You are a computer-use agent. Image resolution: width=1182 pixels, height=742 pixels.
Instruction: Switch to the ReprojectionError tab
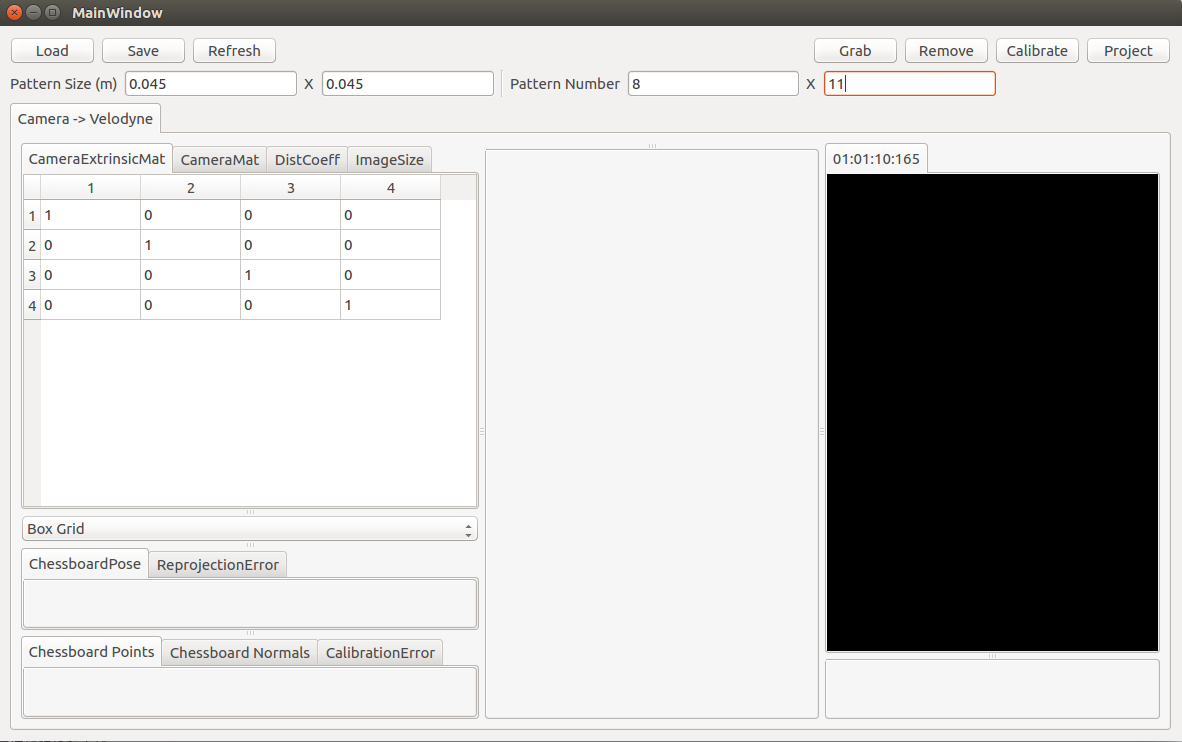[x=217, y=564]
